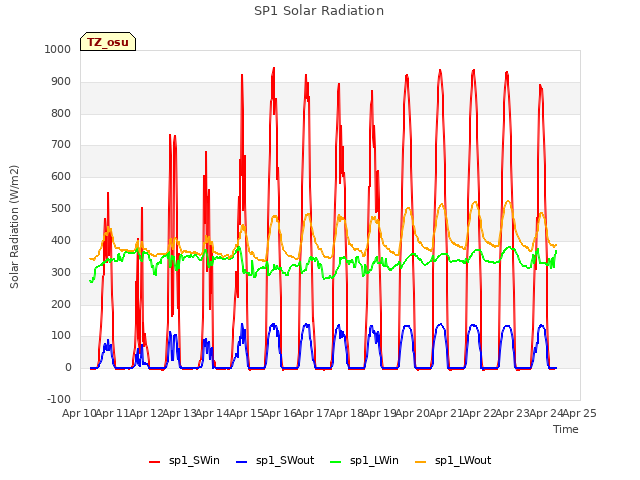This screenshot has height=480, width=640.
Task: Click the 200 y-axis tick label
Action: point(61,304)
